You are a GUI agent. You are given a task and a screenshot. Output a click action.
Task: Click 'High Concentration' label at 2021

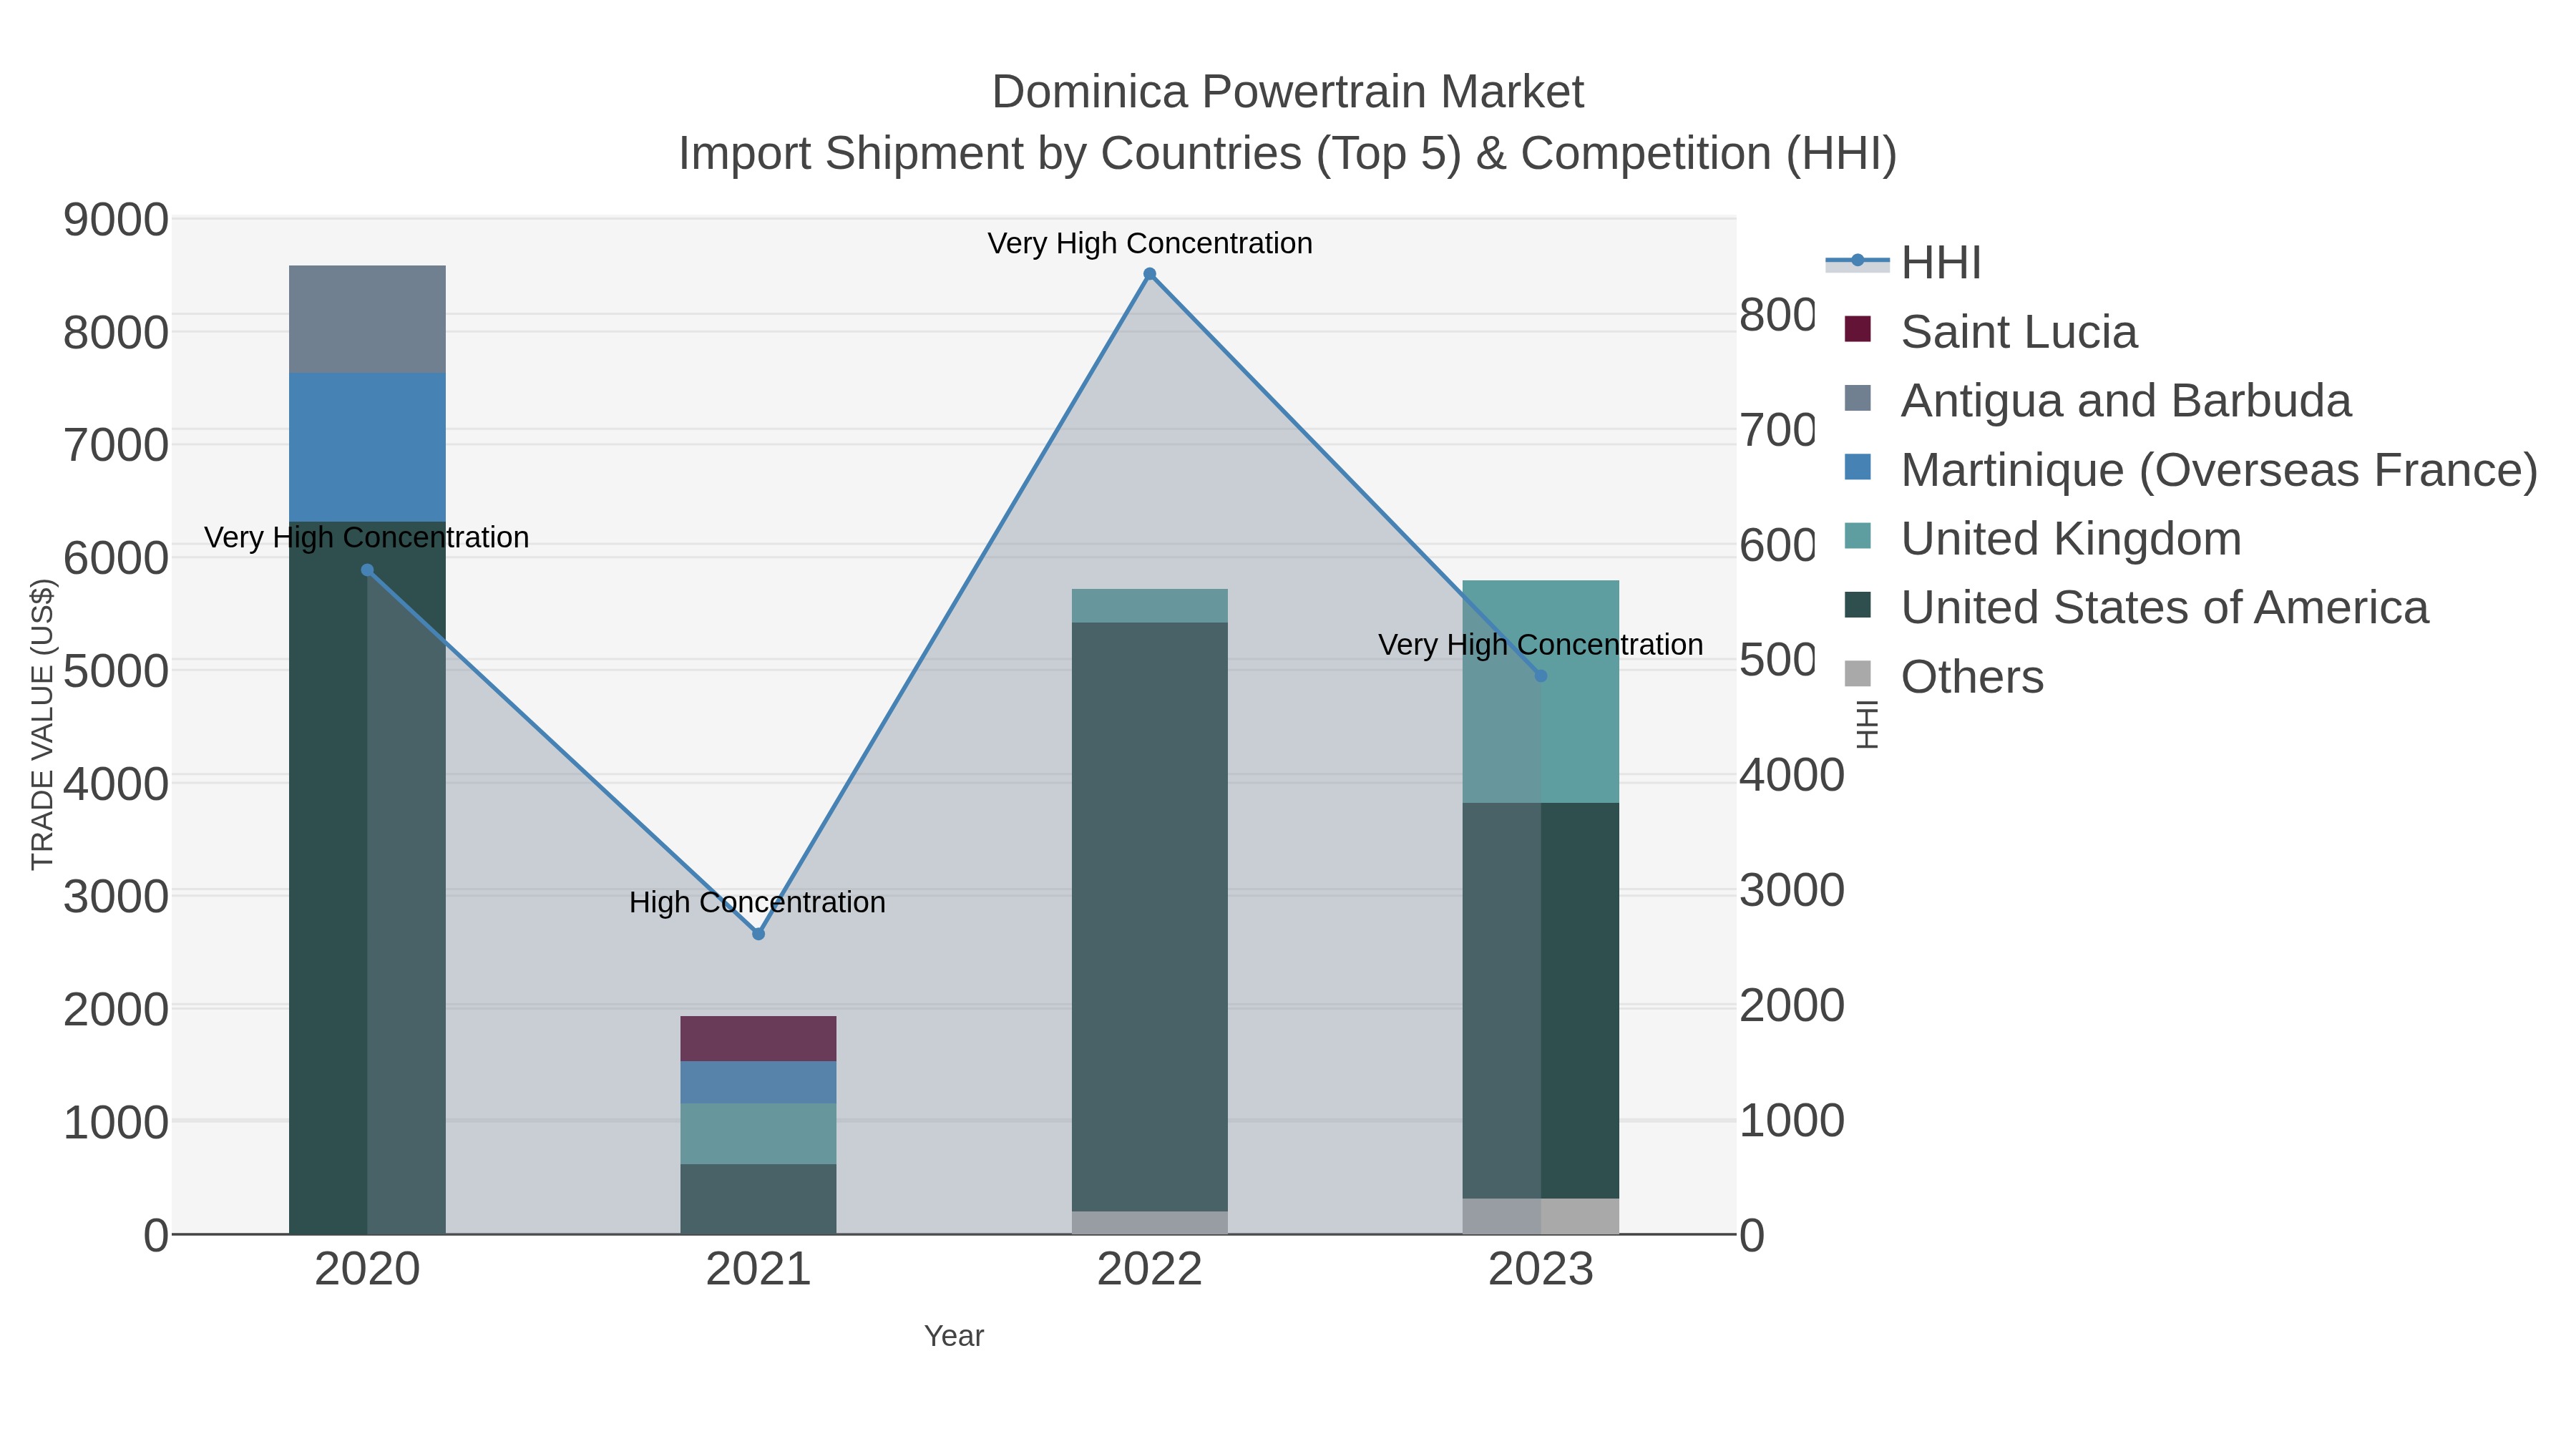(x=757, y=903)
